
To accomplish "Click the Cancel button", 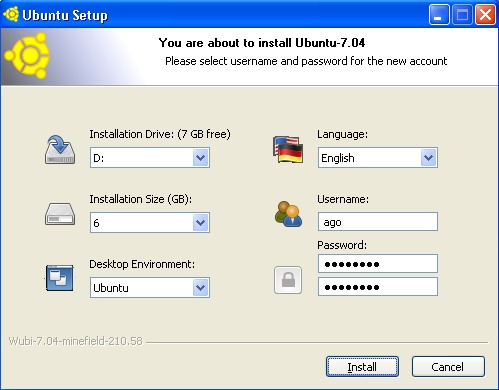I will pyautogui.click(x=448, y=367).
